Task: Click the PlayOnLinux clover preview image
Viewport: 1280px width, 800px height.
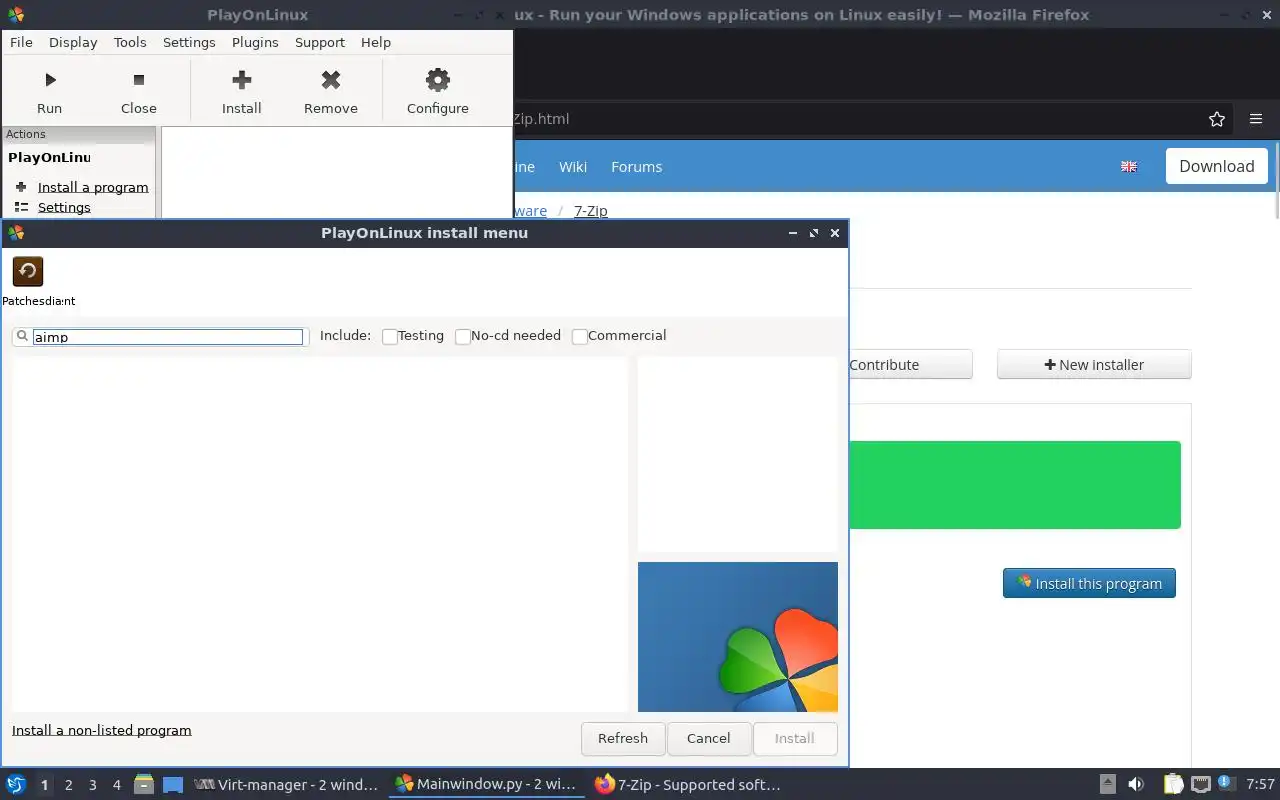Action: pyautogui.click(x=738, y=637)
